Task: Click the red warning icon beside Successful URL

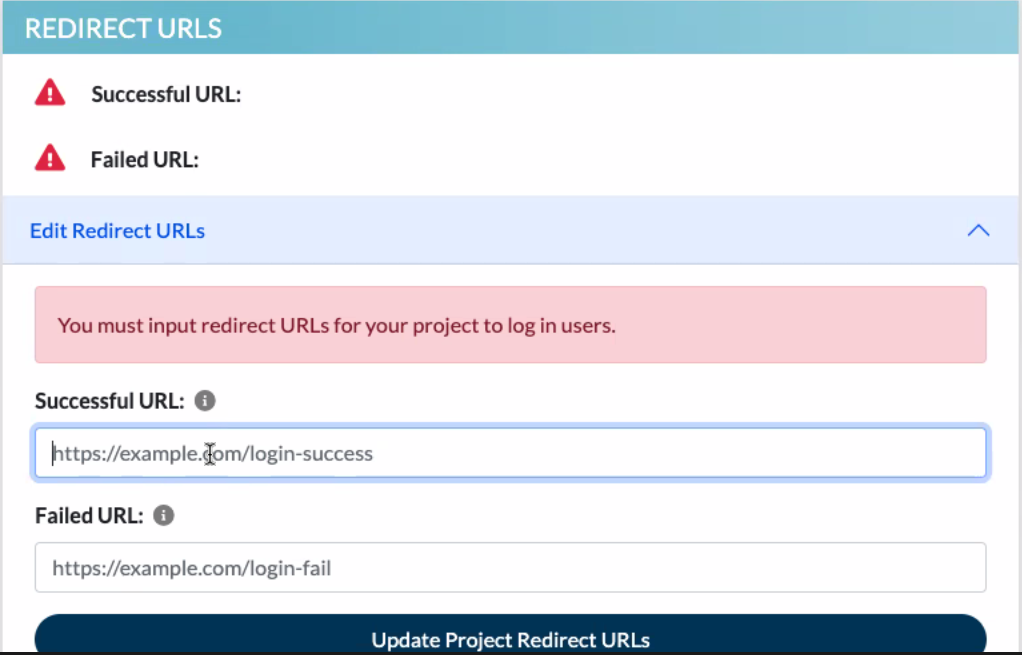Action: (x=50, y=93)
